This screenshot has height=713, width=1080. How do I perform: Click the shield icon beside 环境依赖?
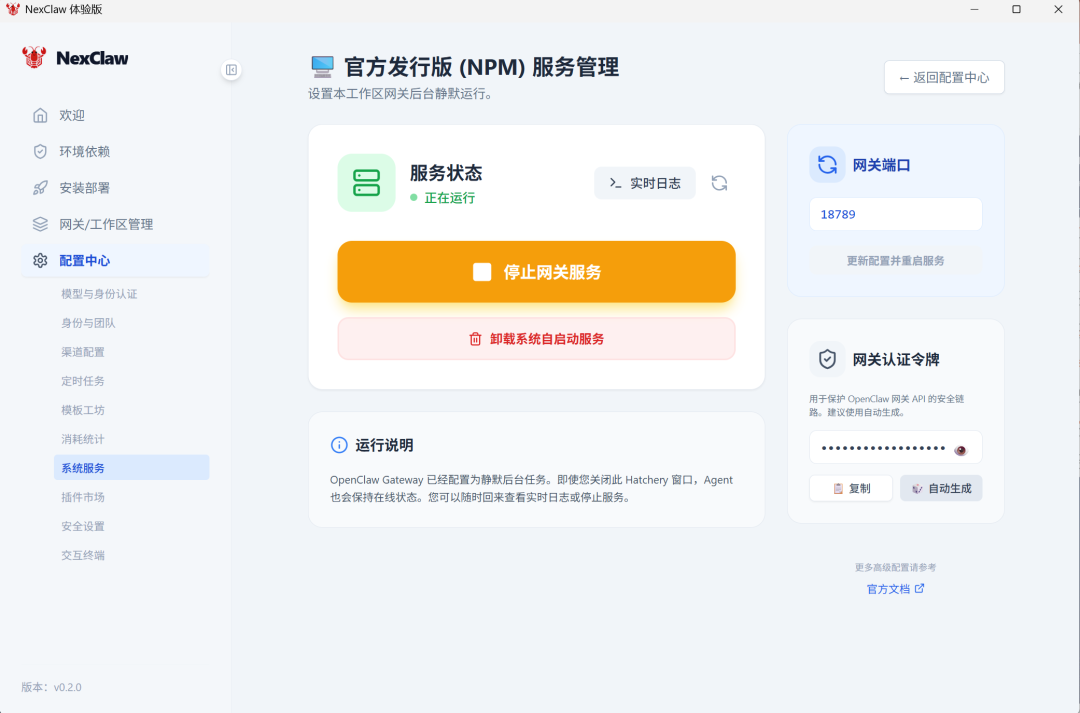tap(40, 152)
